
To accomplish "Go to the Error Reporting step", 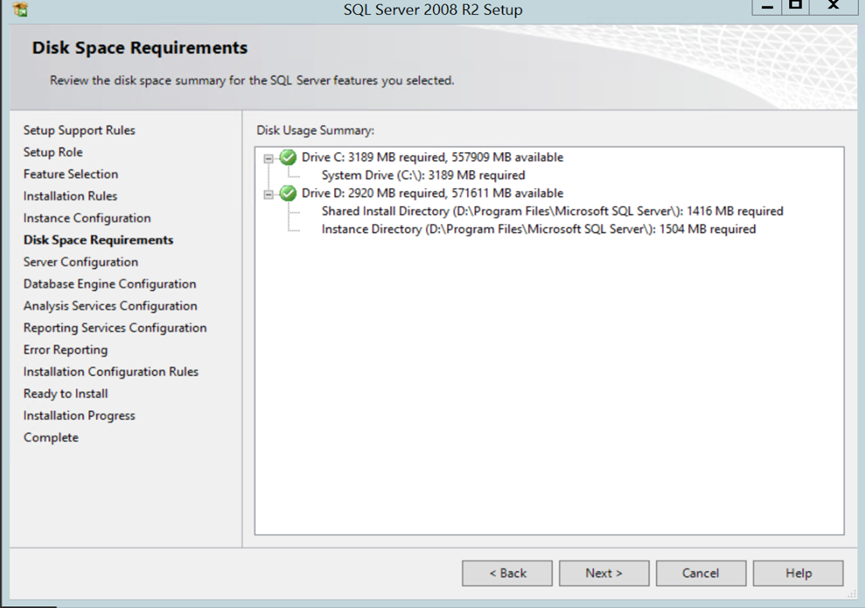I will [66, 350].
